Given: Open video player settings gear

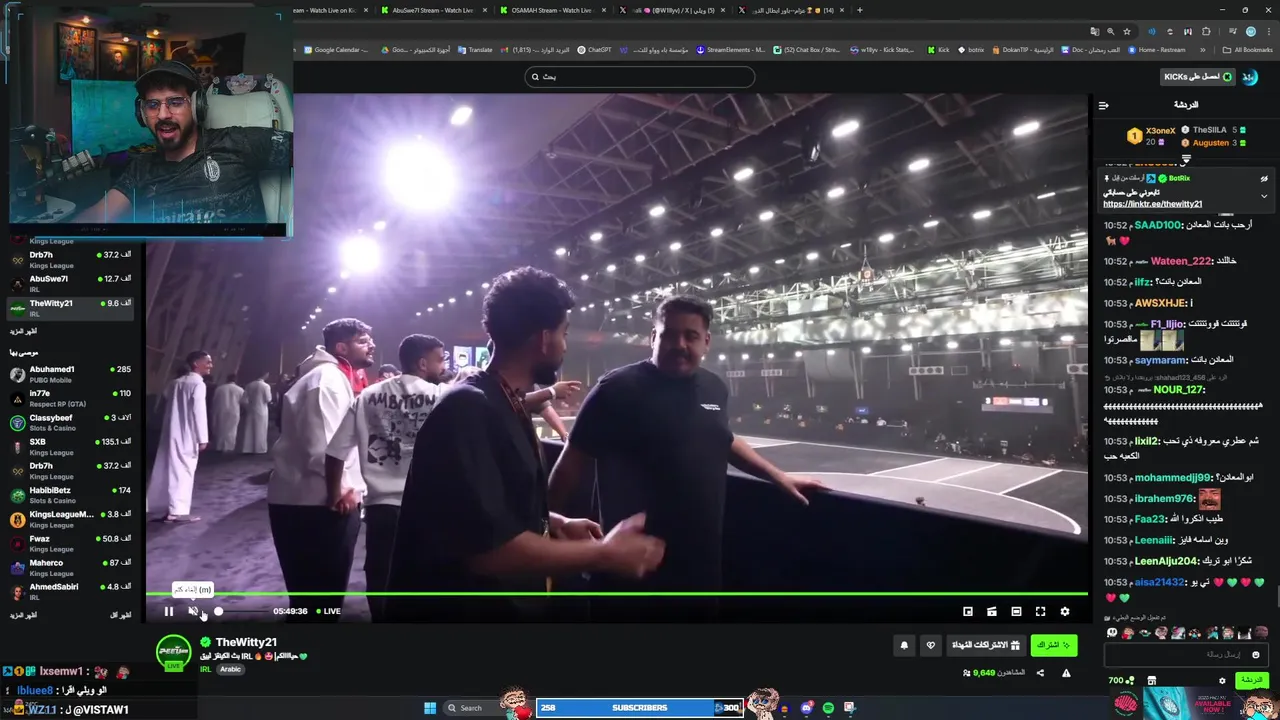Looking at the screenshot, I should pyautogui.click(x=1065, y=611).
